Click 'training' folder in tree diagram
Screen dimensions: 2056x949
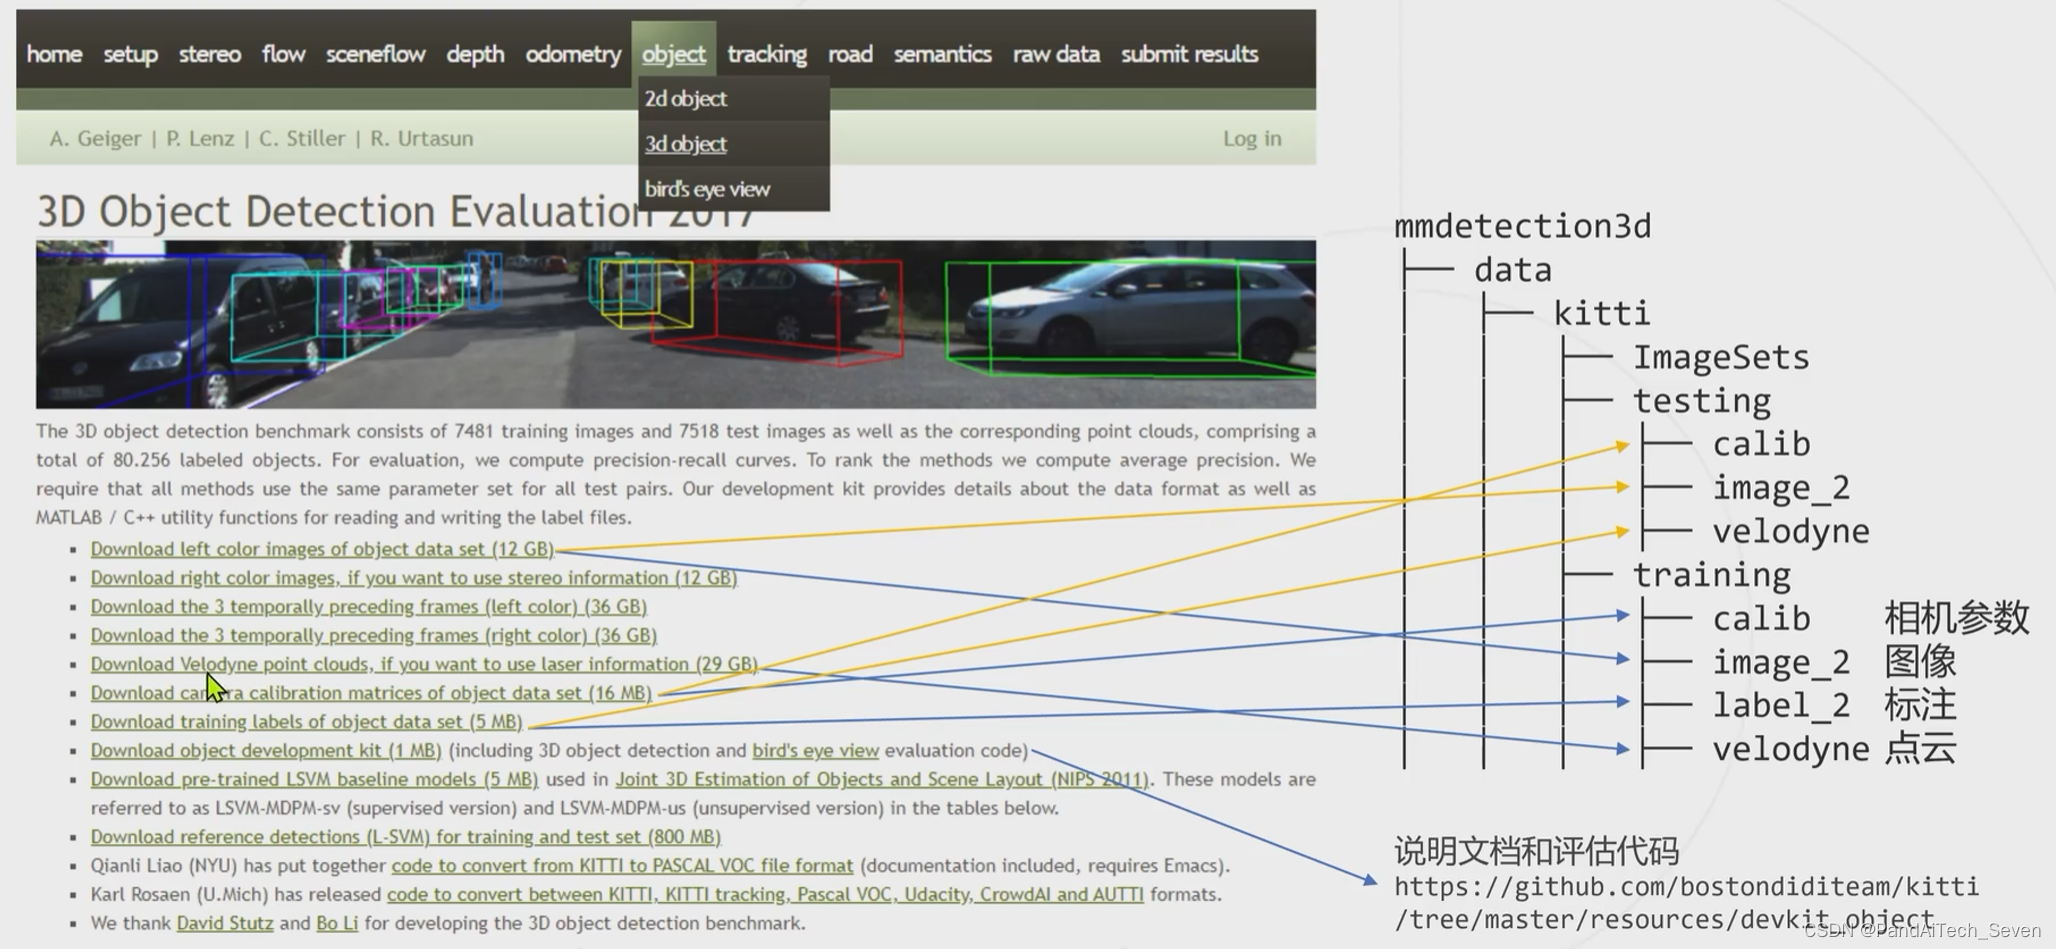click(x=1711, y=575)
